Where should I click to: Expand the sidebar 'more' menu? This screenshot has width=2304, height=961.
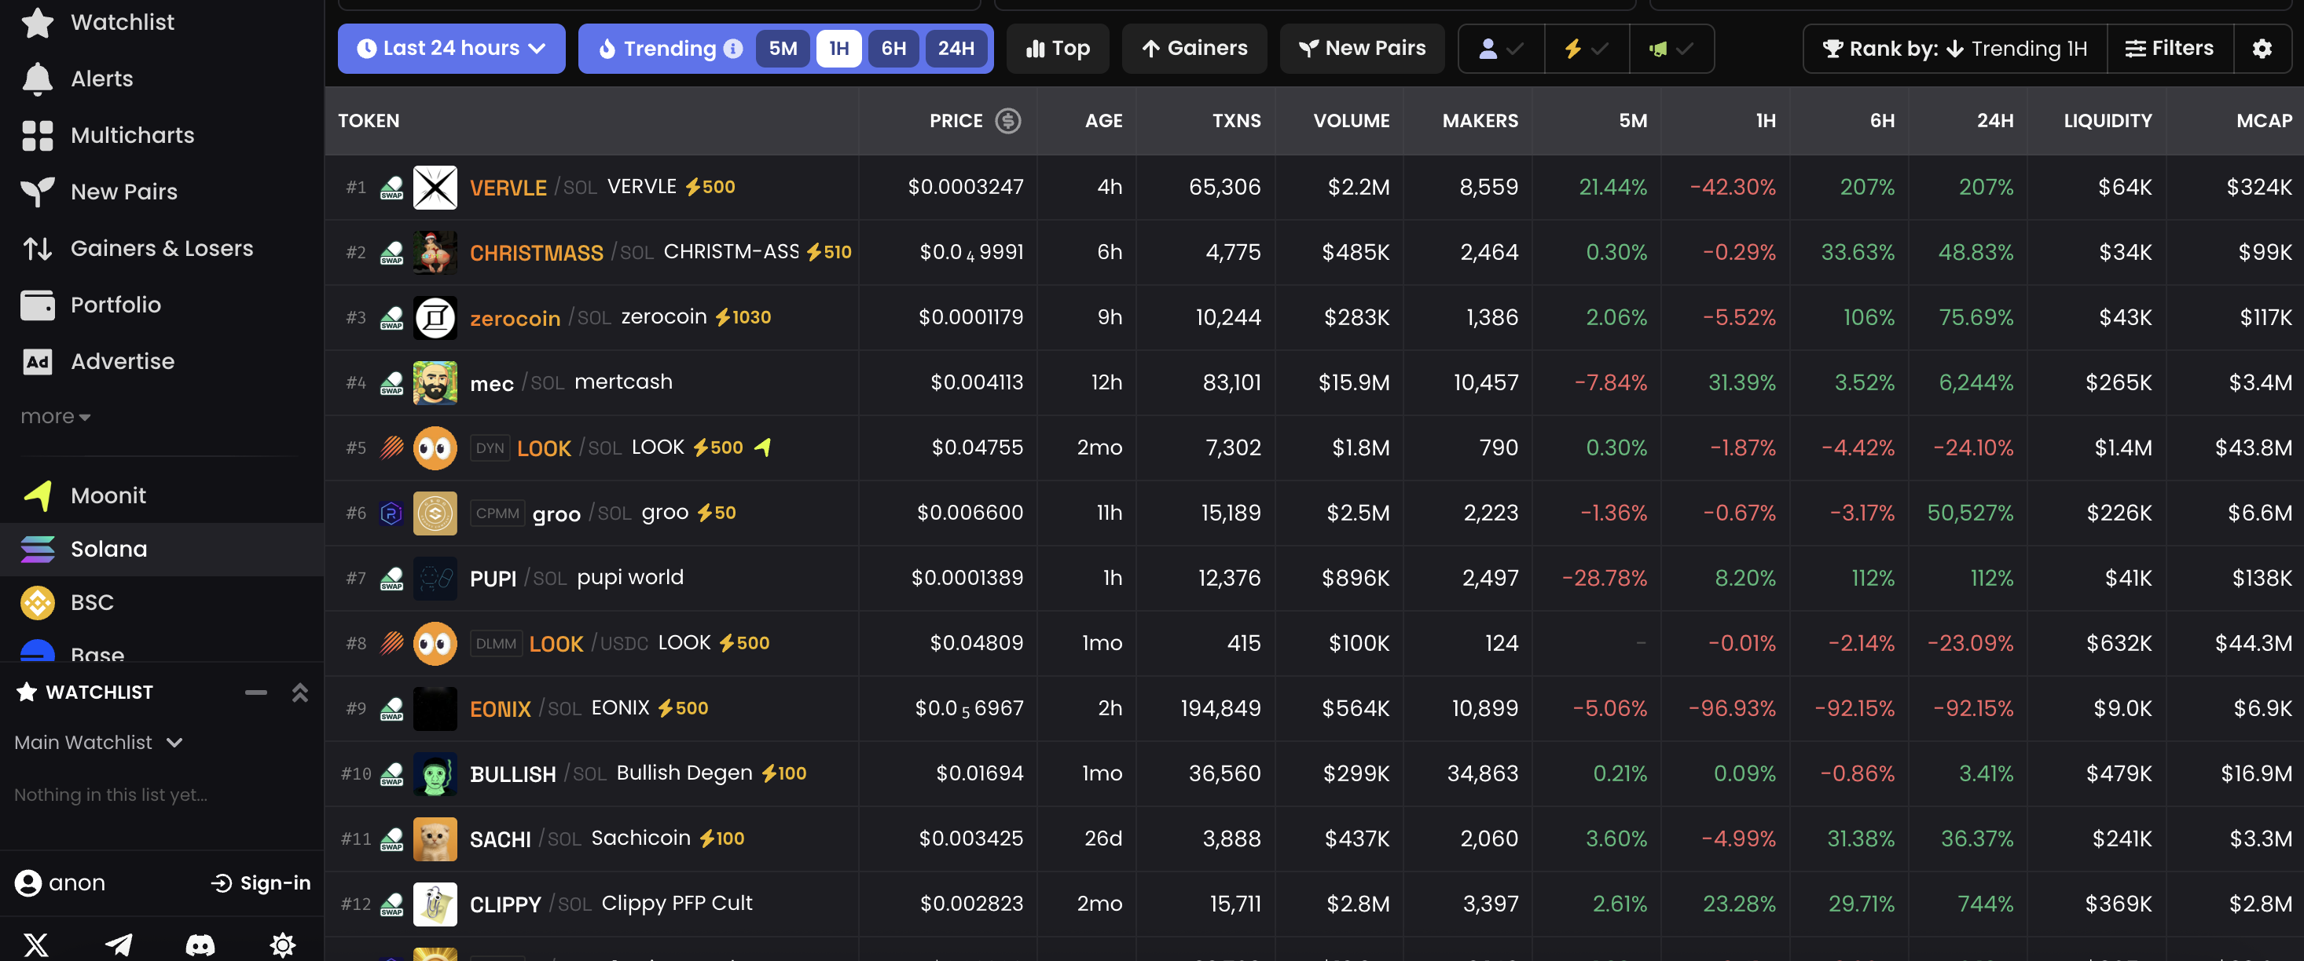point(55,417)
